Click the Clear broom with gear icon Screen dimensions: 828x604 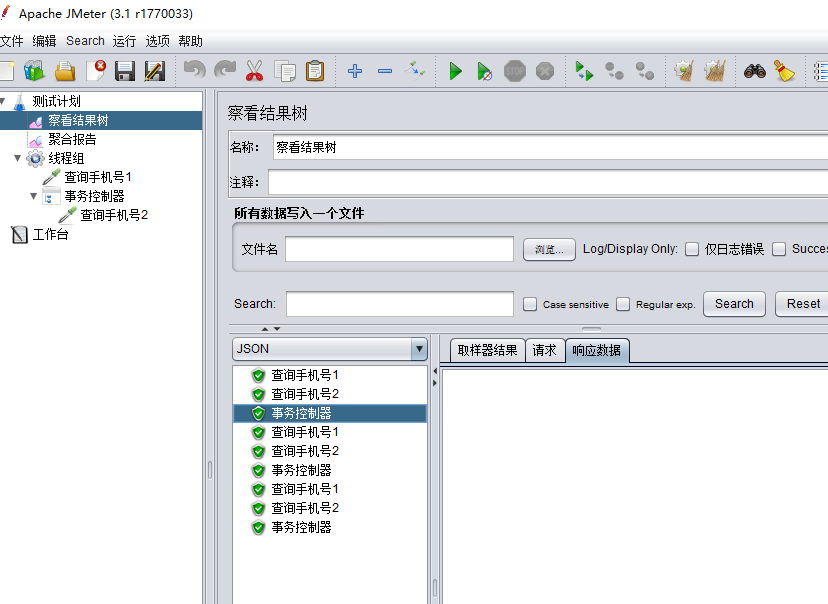684,71
